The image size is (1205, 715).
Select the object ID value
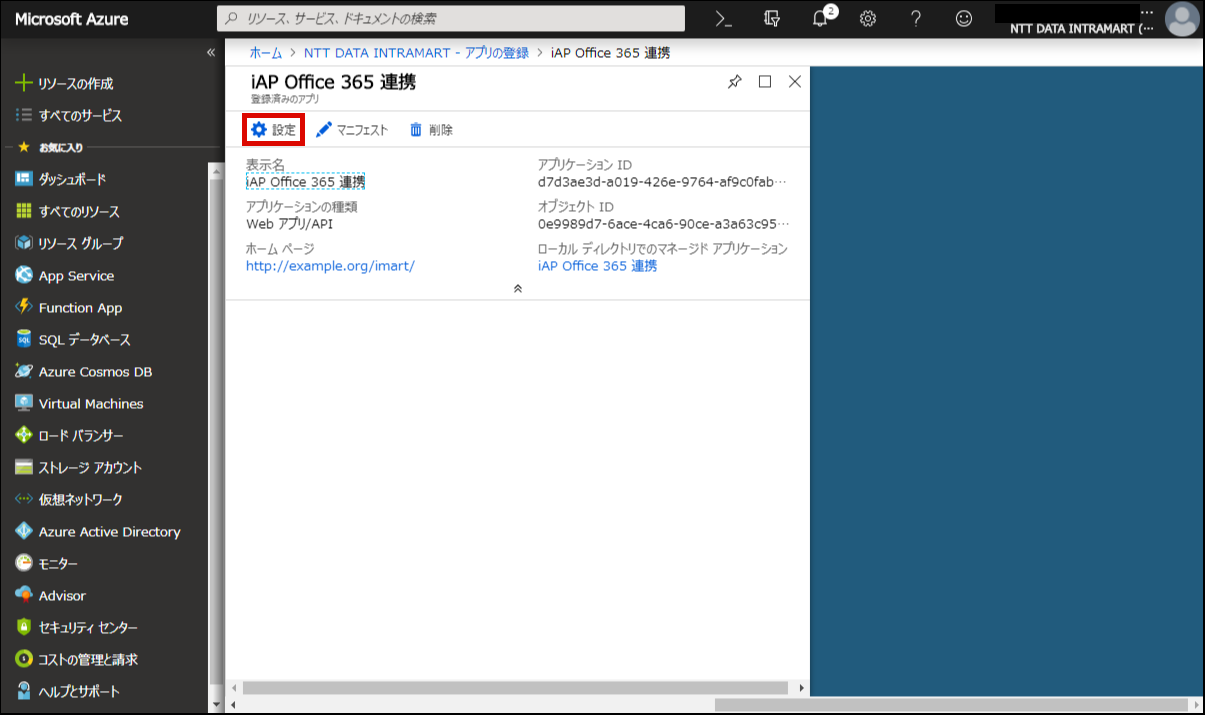coord(662,224)
